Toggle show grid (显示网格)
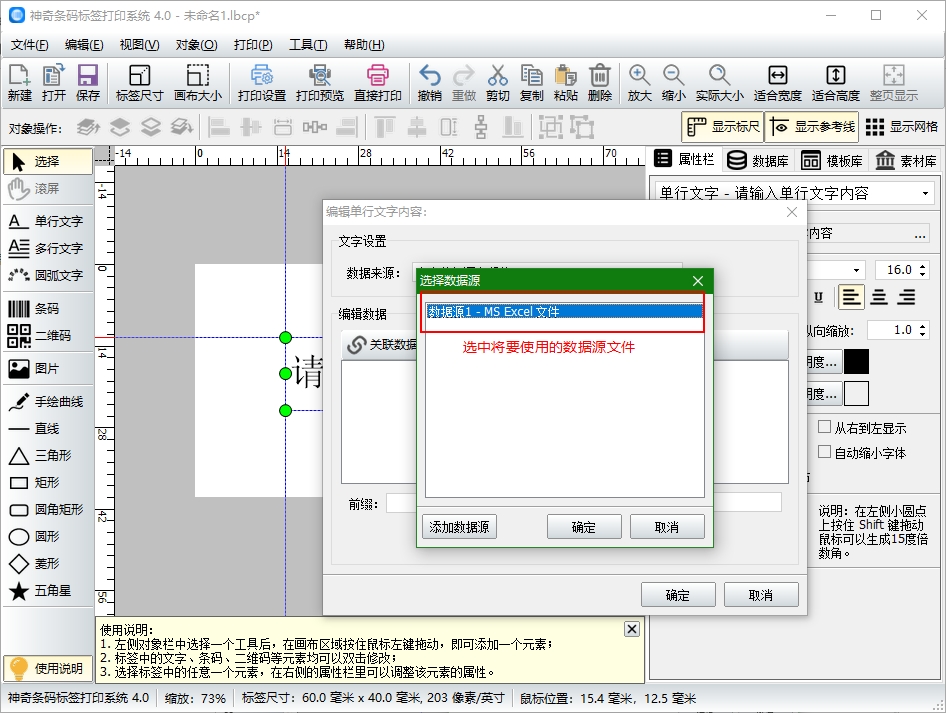The width and height of the screenshot is (946, 713). [x=902, y=127]
